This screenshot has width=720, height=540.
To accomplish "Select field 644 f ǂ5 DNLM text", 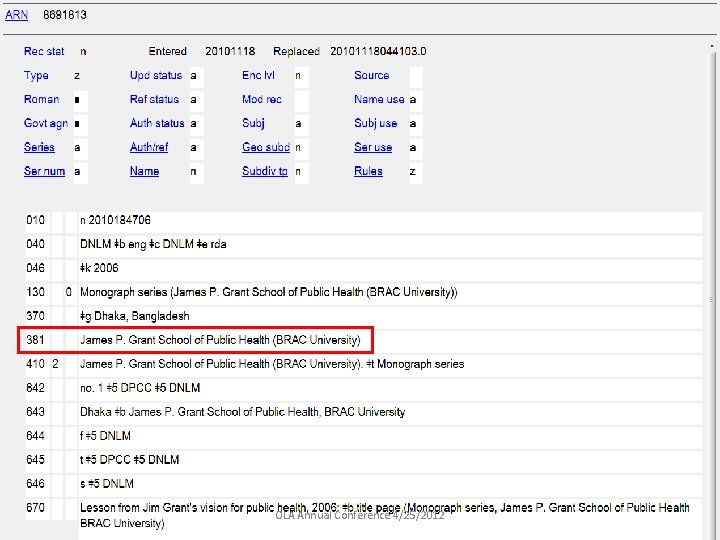I will click(105, 435).
